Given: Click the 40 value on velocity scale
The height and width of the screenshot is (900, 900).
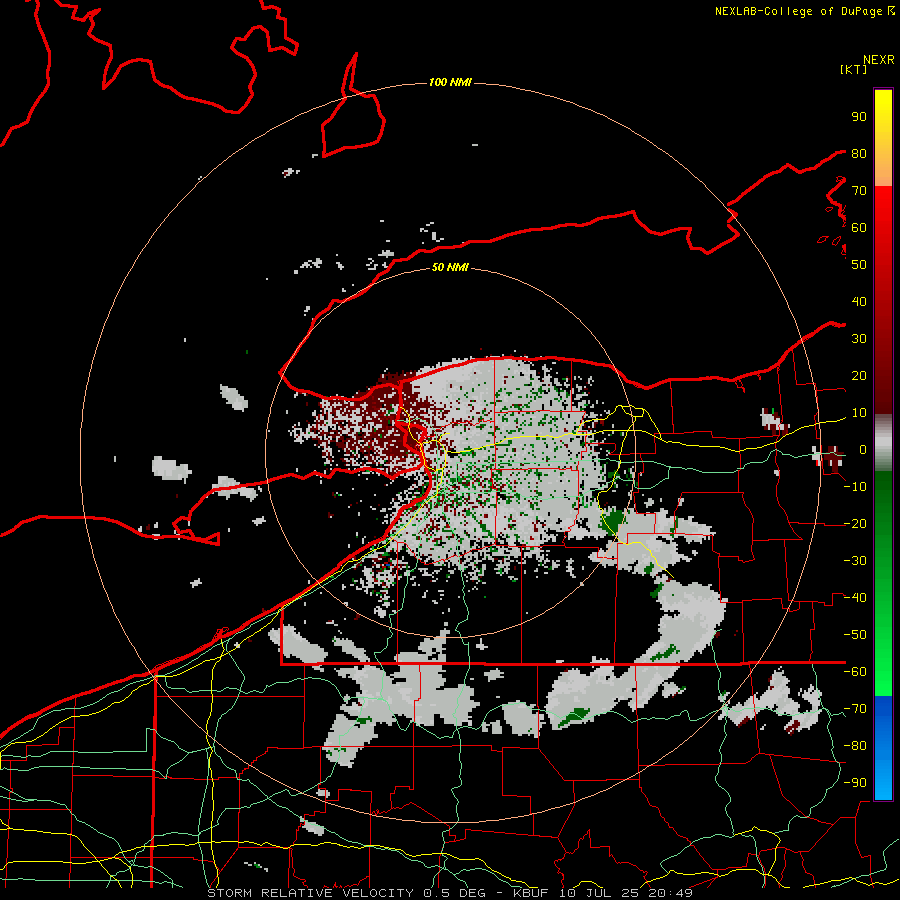Looking at the screenshot, I should (x=859, y=302).
